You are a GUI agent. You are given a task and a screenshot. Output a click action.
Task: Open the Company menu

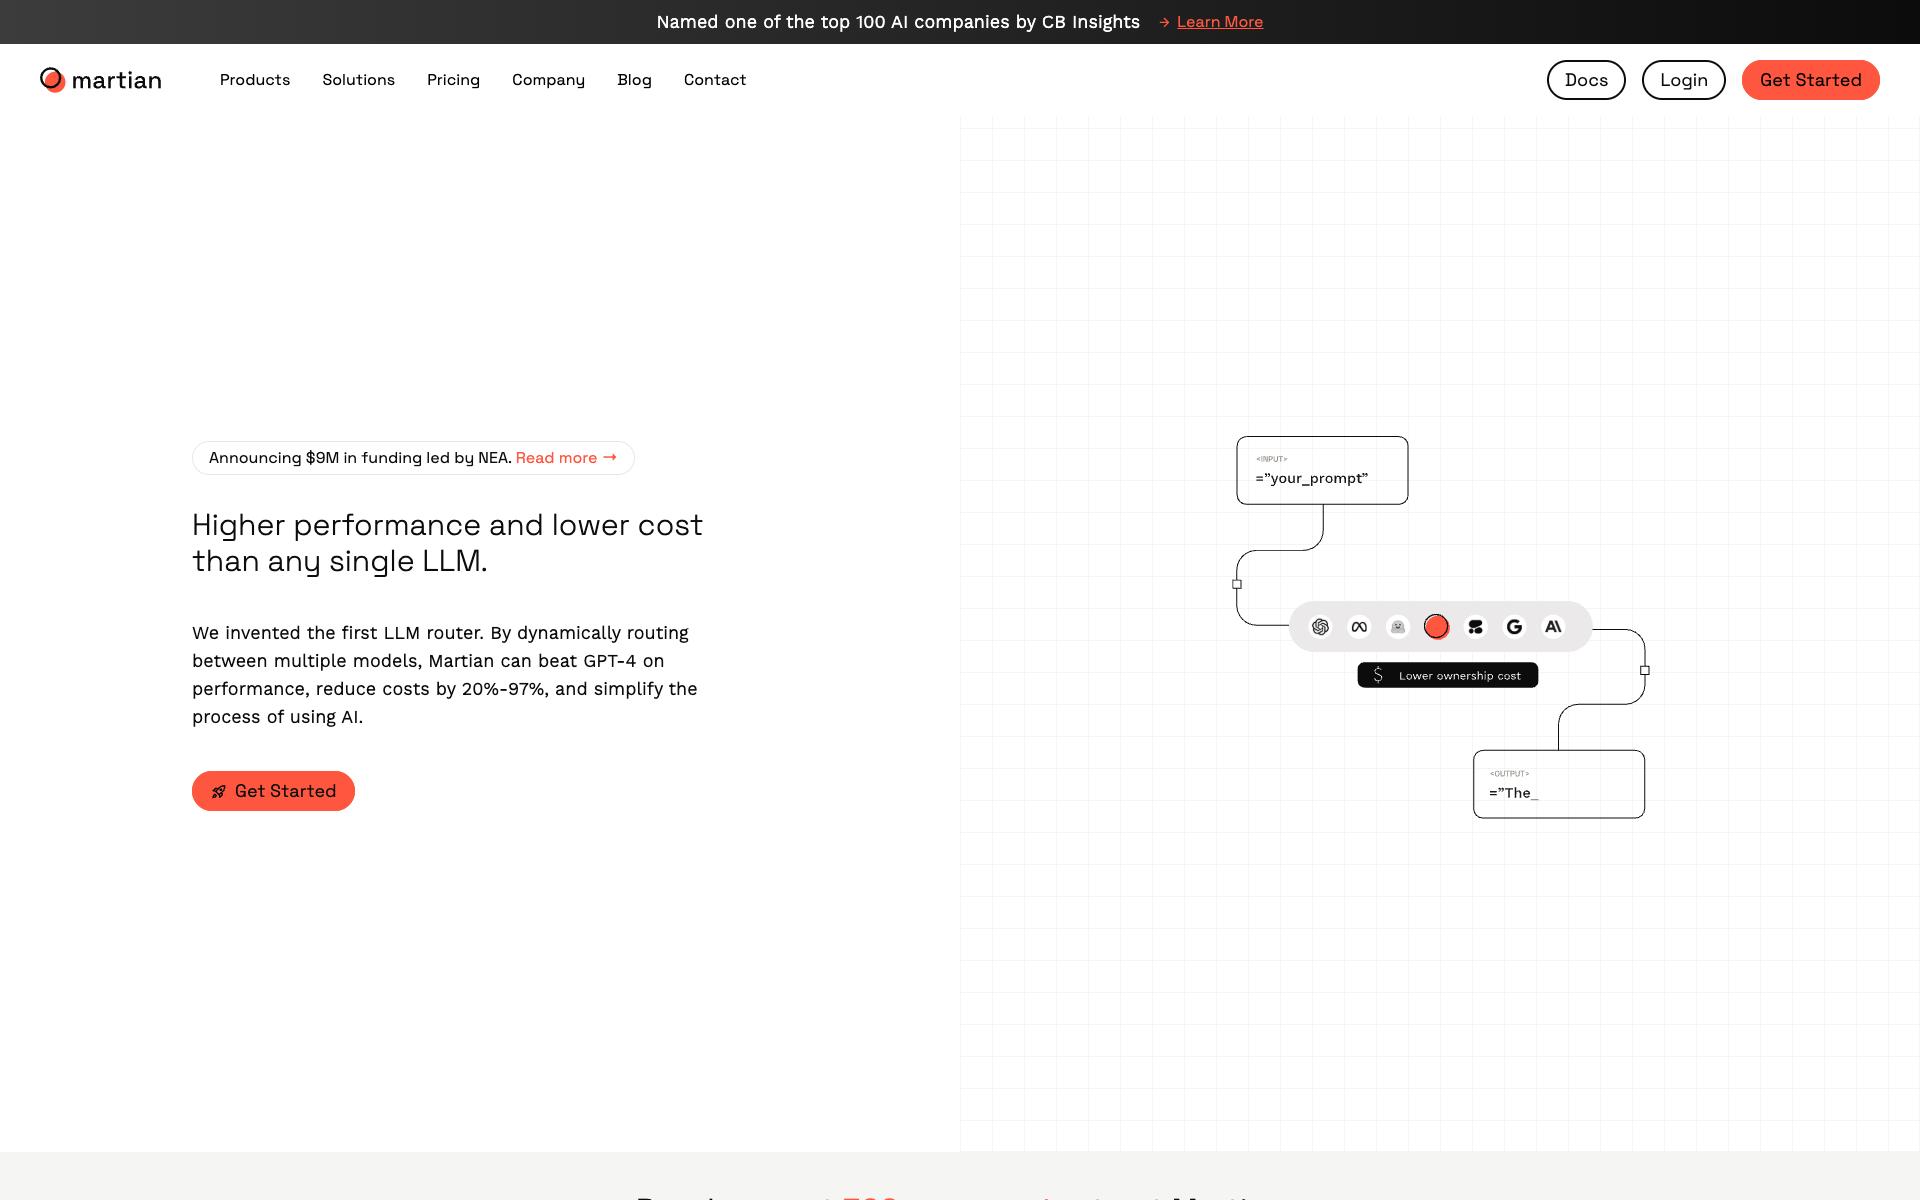tap(548, 80)
